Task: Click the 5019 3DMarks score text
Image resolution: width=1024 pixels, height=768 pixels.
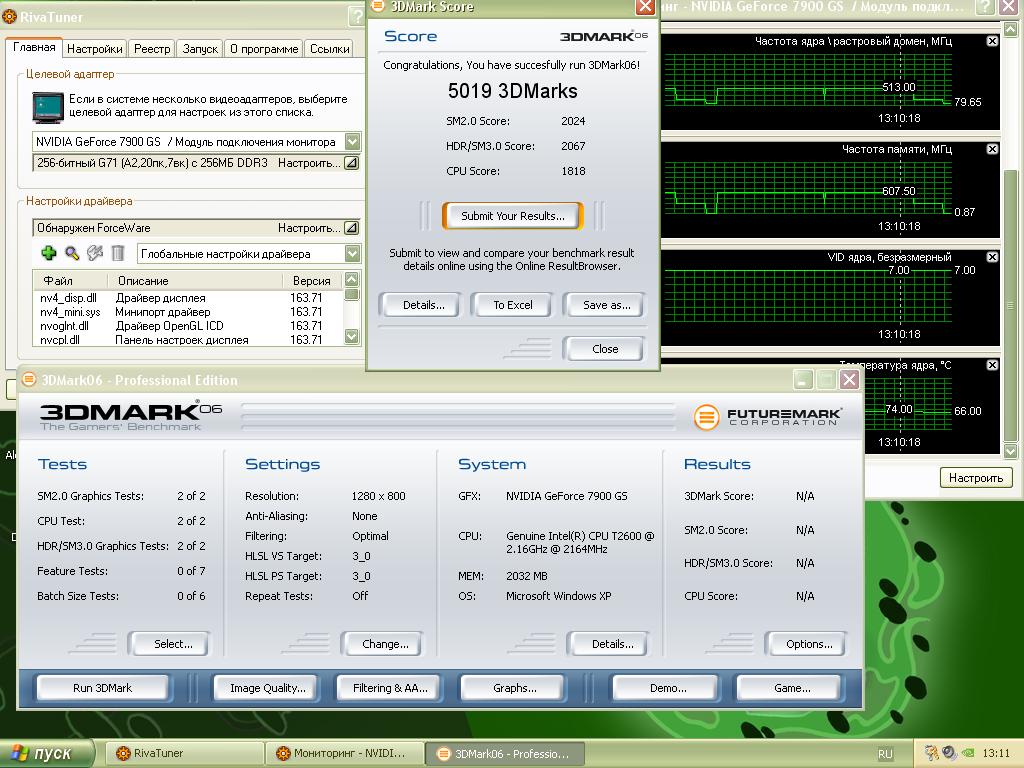Action: (x=513, y=91)
